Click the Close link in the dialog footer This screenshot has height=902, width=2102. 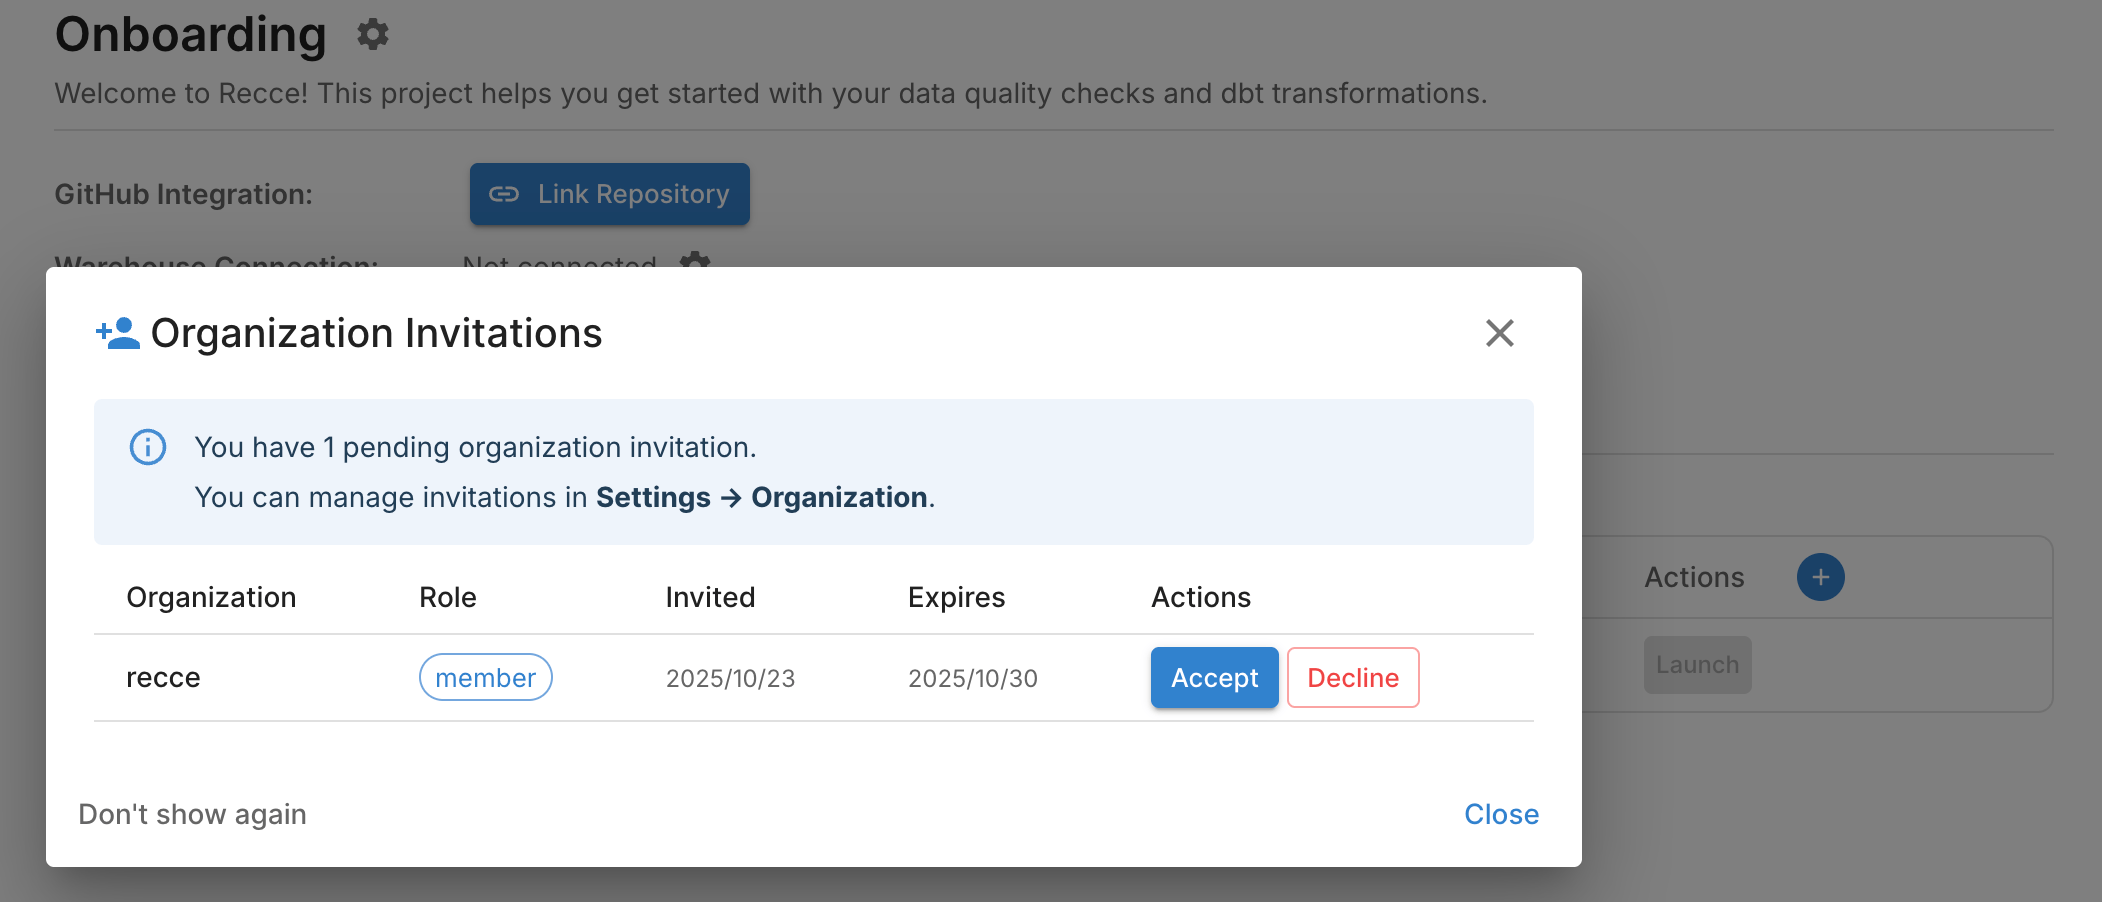[1501, 814]
